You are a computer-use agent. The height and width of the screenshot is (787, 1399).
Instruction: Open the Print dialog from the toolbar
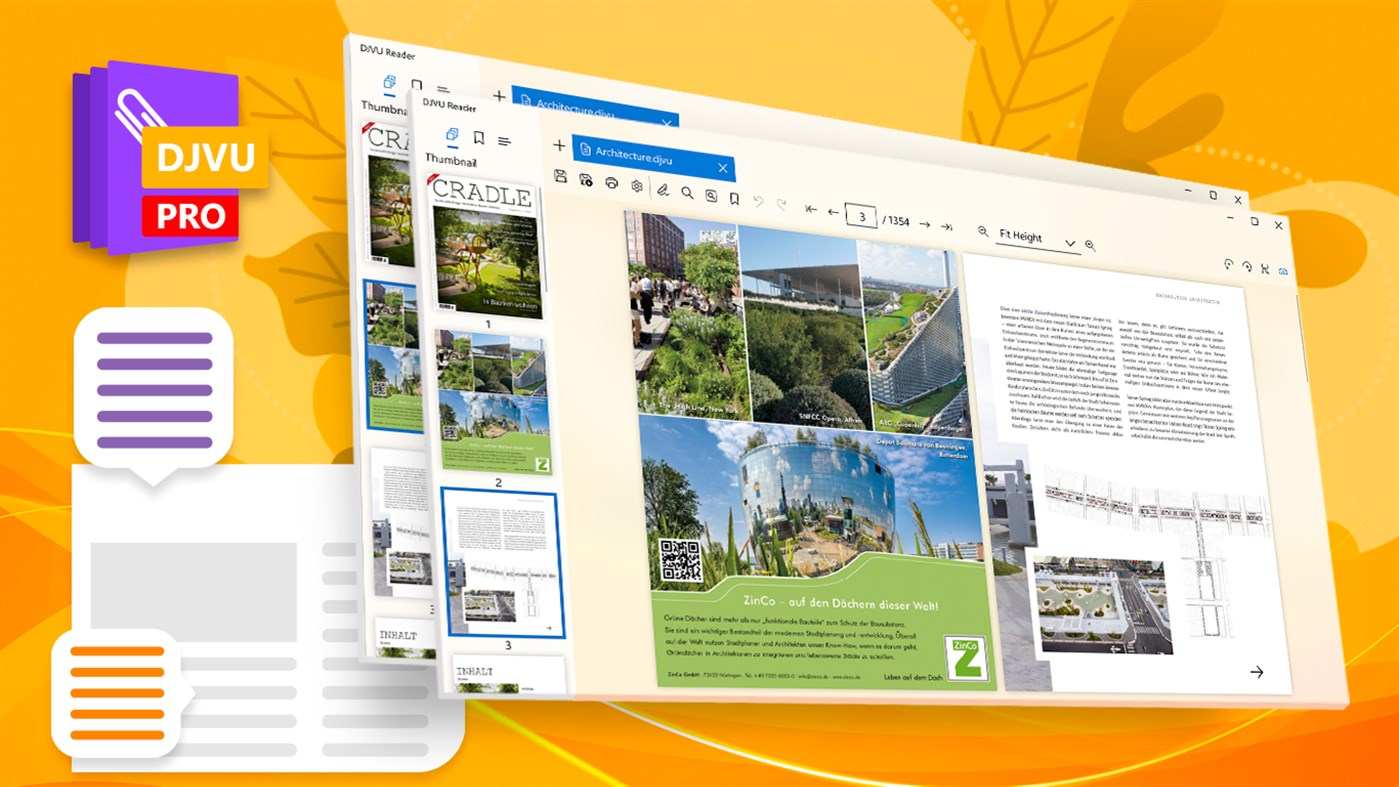[x=611, y=184]
